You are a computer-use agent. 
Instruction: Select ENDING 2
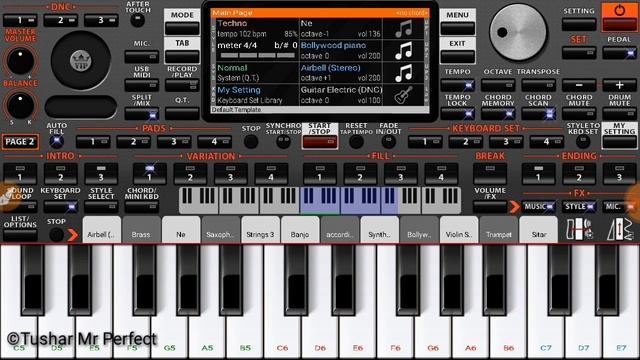coord(579,173)
